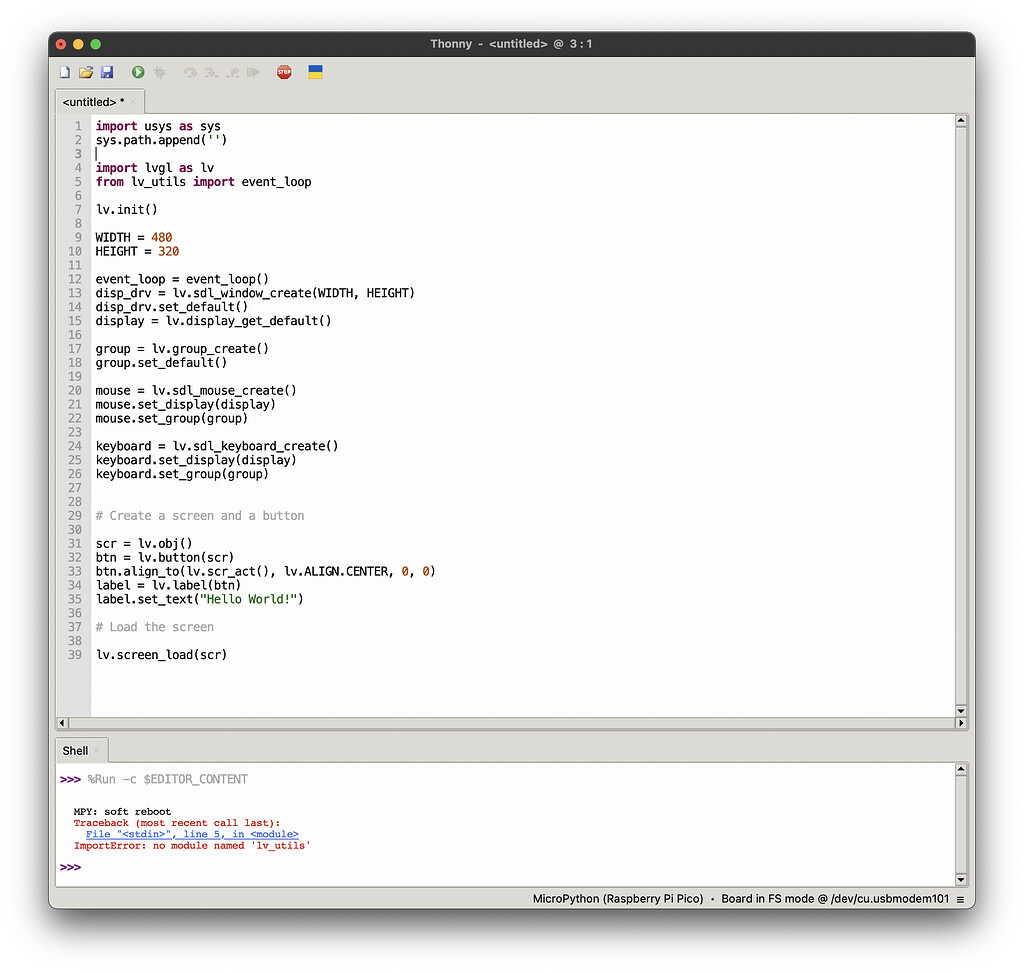Click the Ukraine flag icon
Image resolution: width=1024 pixels, height=973 pixels.
[315, 72]
